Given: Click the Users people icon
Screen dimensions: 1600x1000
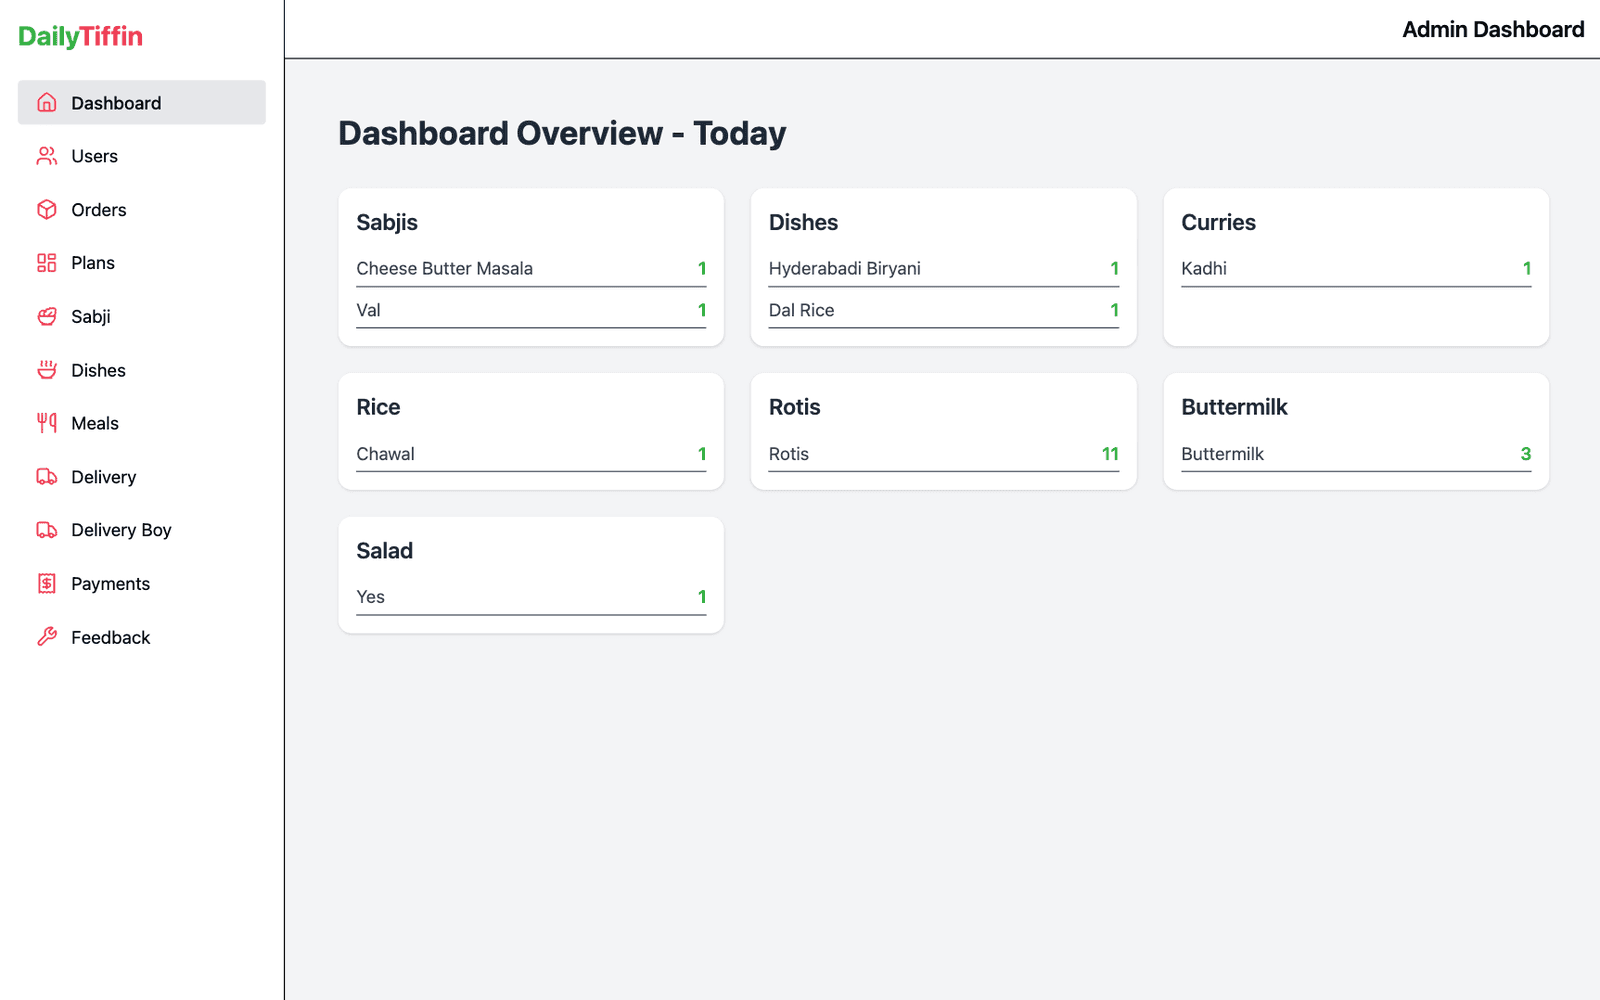Looking at the screenshot, I should (47, 156).
